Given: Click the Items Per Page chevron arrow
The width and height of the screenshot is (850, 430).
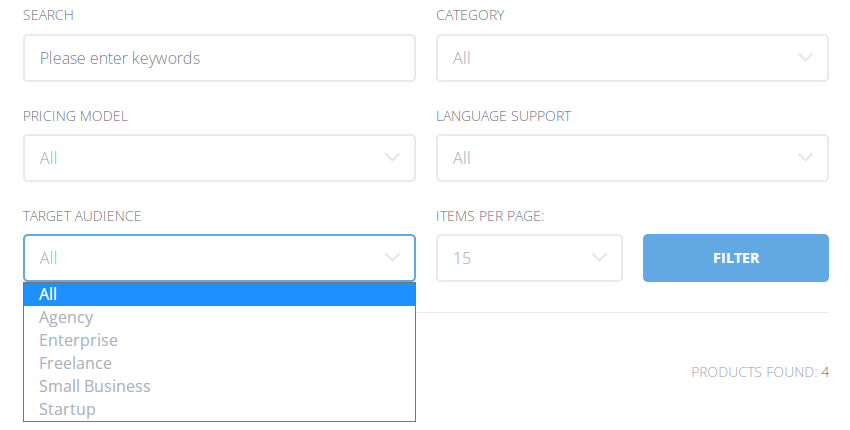Looking at the screenshot, I should pos(600,258).
